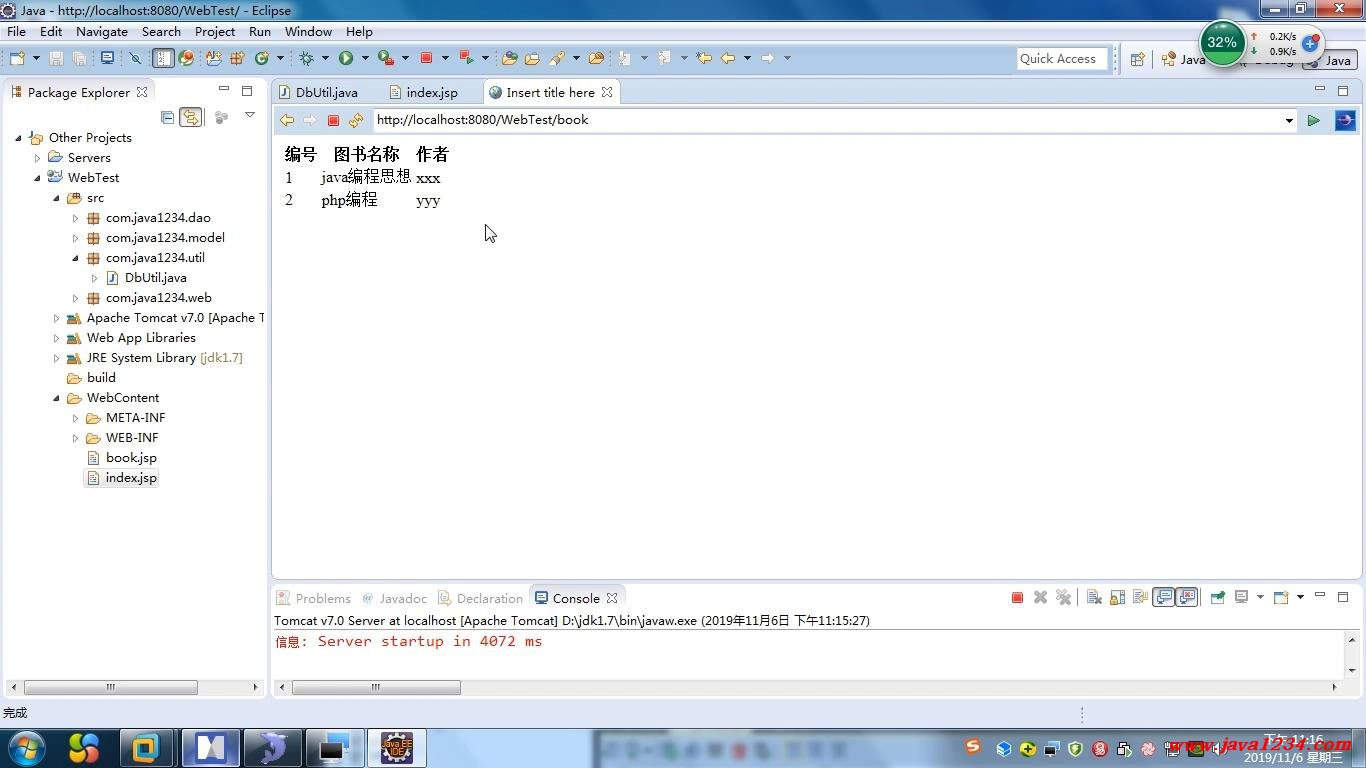Click the Debug bug toolbar icon
Viewport: 1366px width, 768px height.
(x=306, y=58)
